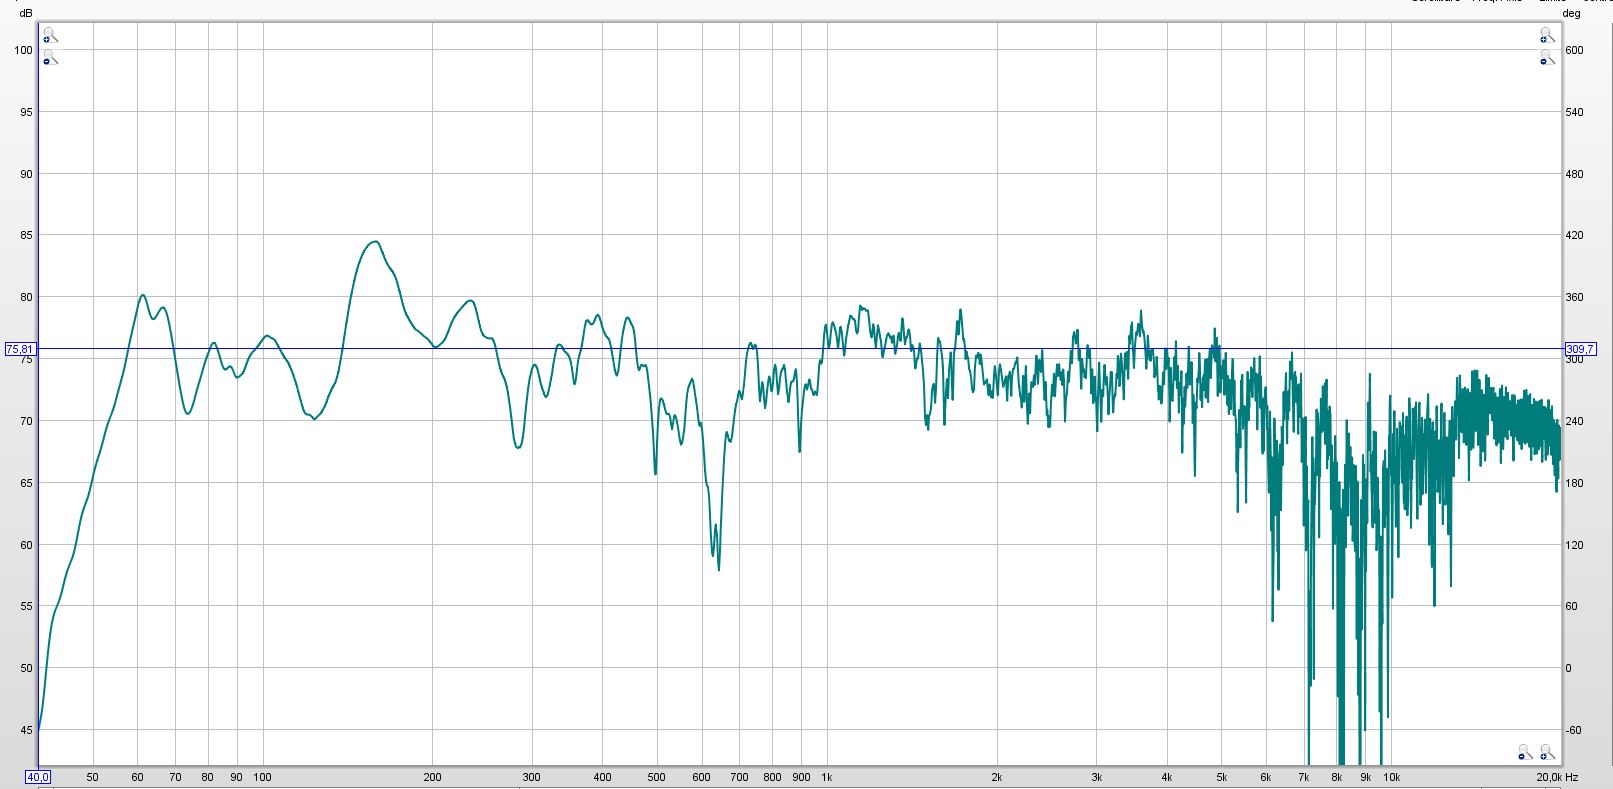The height and width of the screenshot is (789, 1613).
Task: Click the 95 label on the dB axis
Action: (x=26, y=112)
